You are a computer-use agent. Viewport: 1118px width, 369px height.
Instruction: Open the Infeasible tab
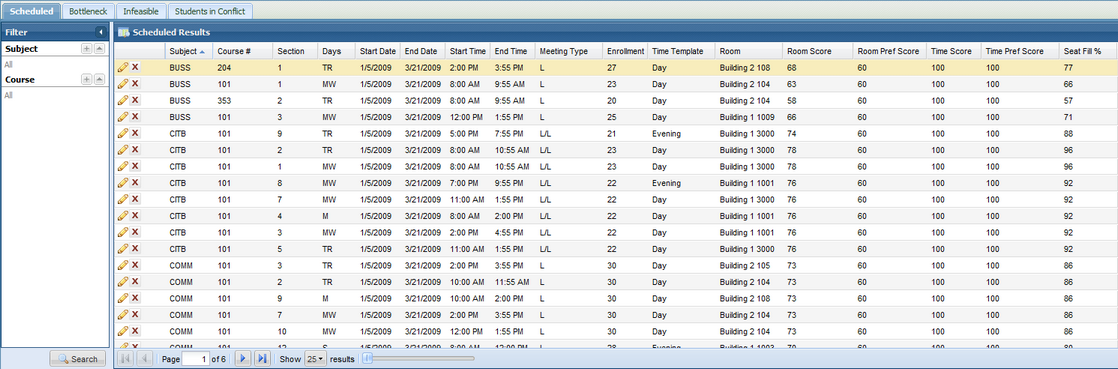(x=142, y=11)
